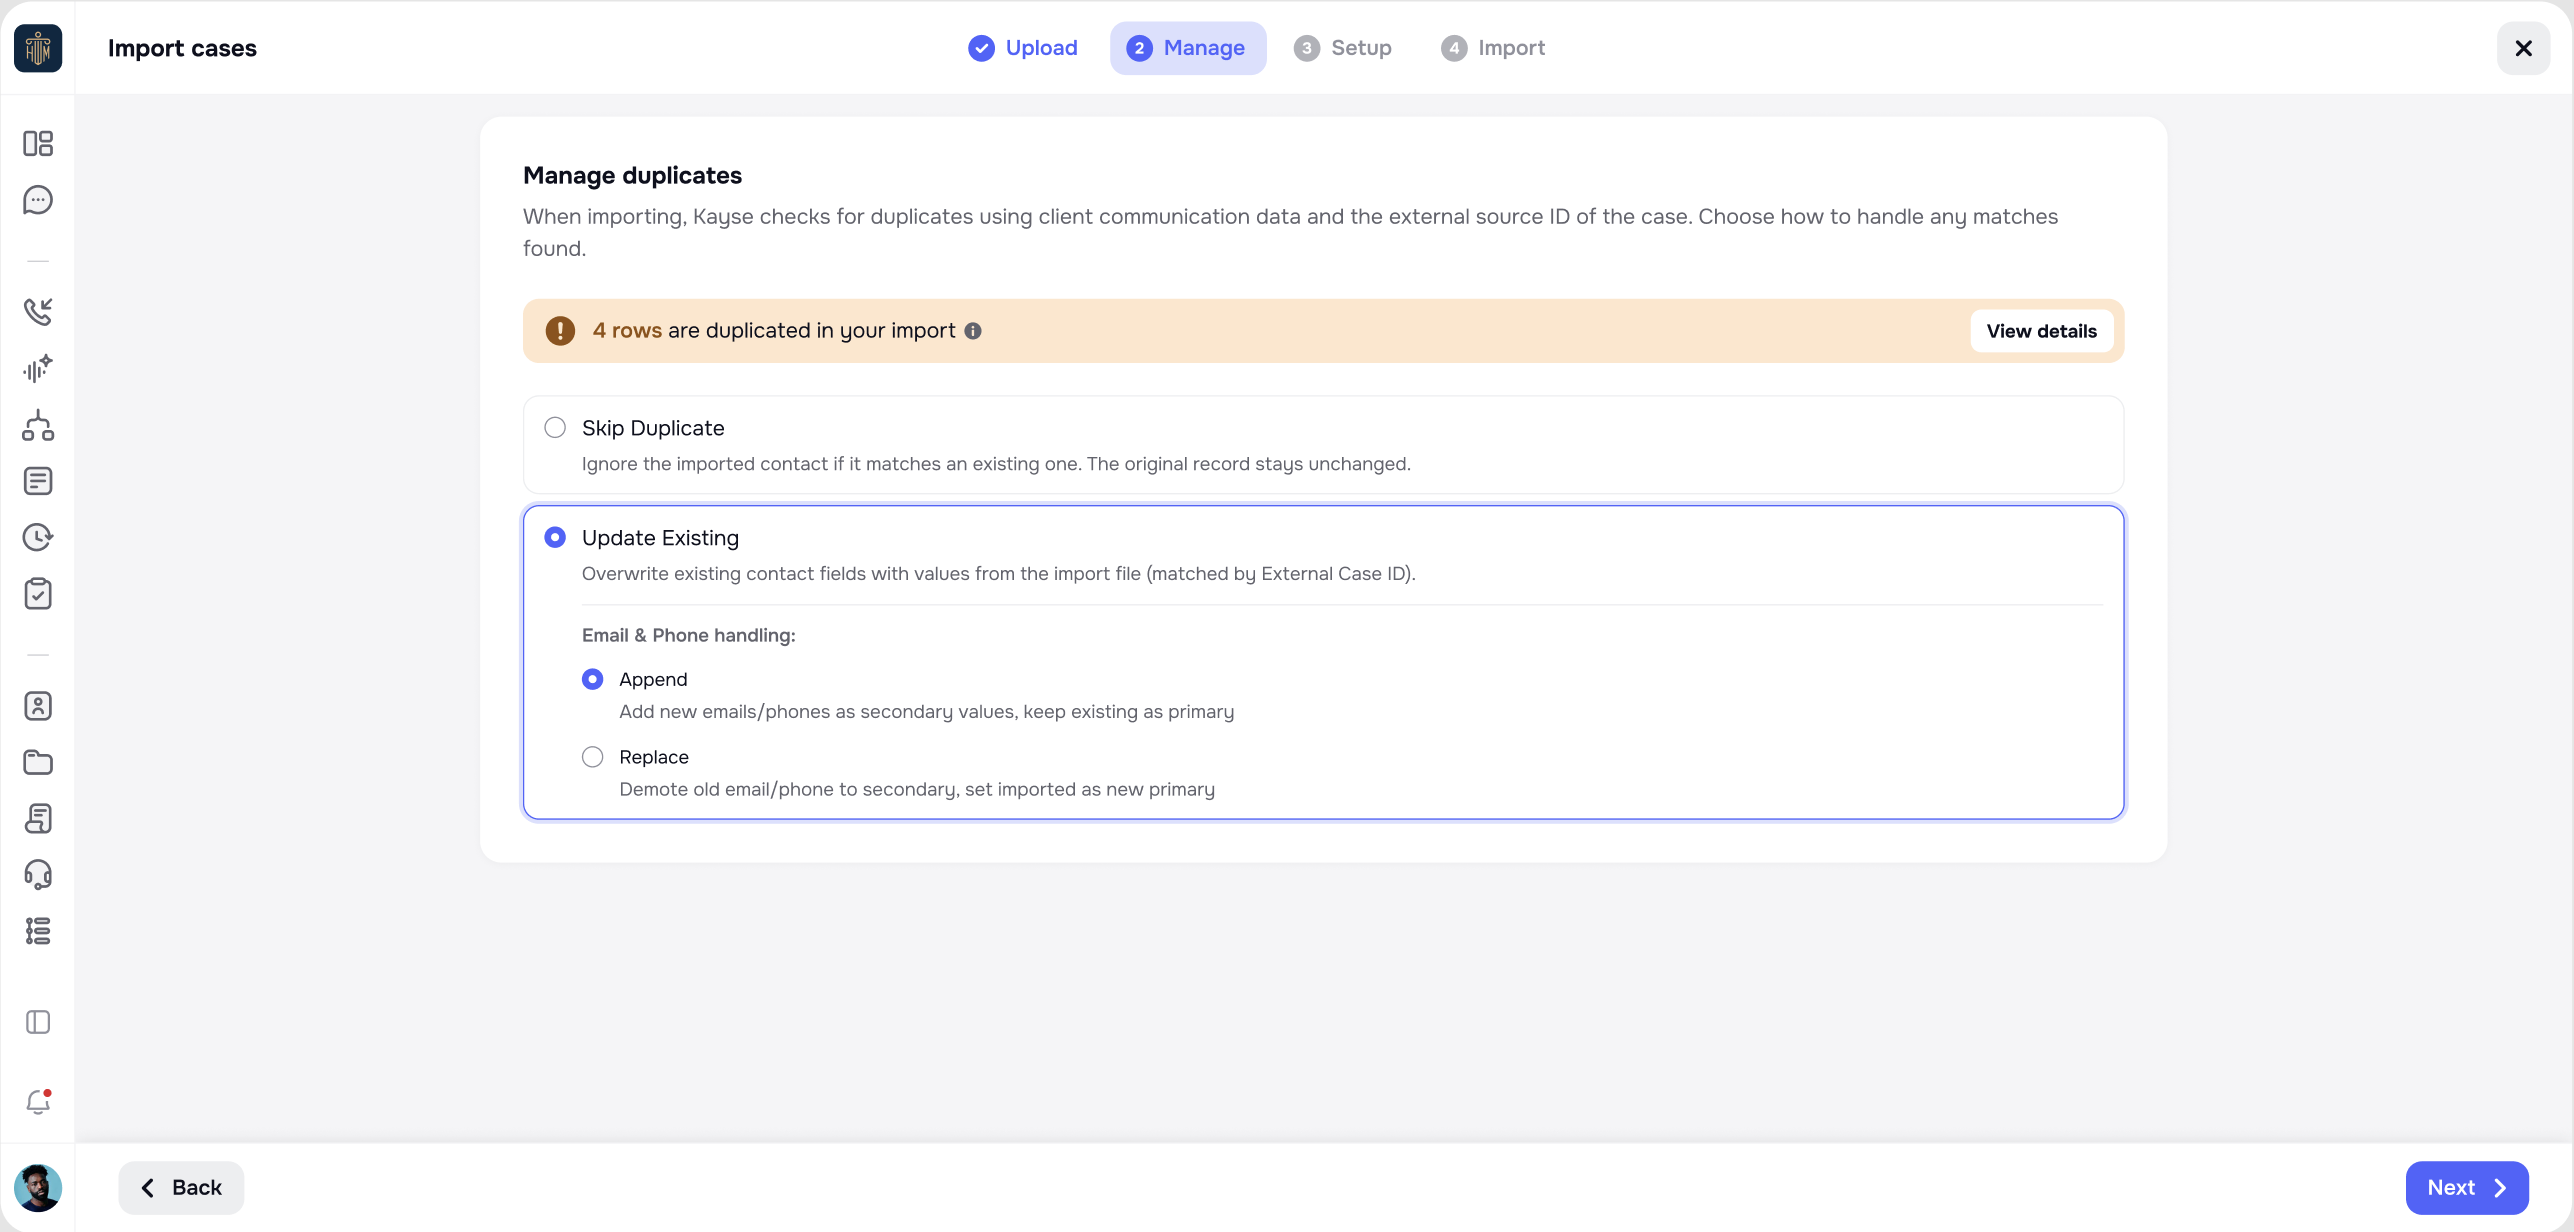Toggle the sidebar collapse panel icon

point(38,1022)
